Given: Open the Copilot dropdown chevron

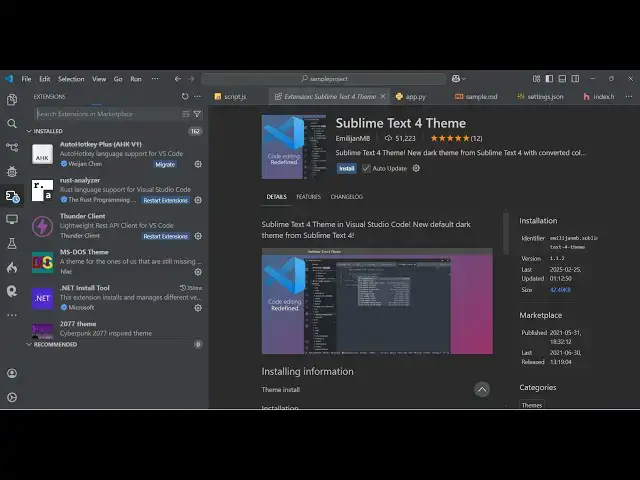Looking at the screenshot, I should point(464,79).
